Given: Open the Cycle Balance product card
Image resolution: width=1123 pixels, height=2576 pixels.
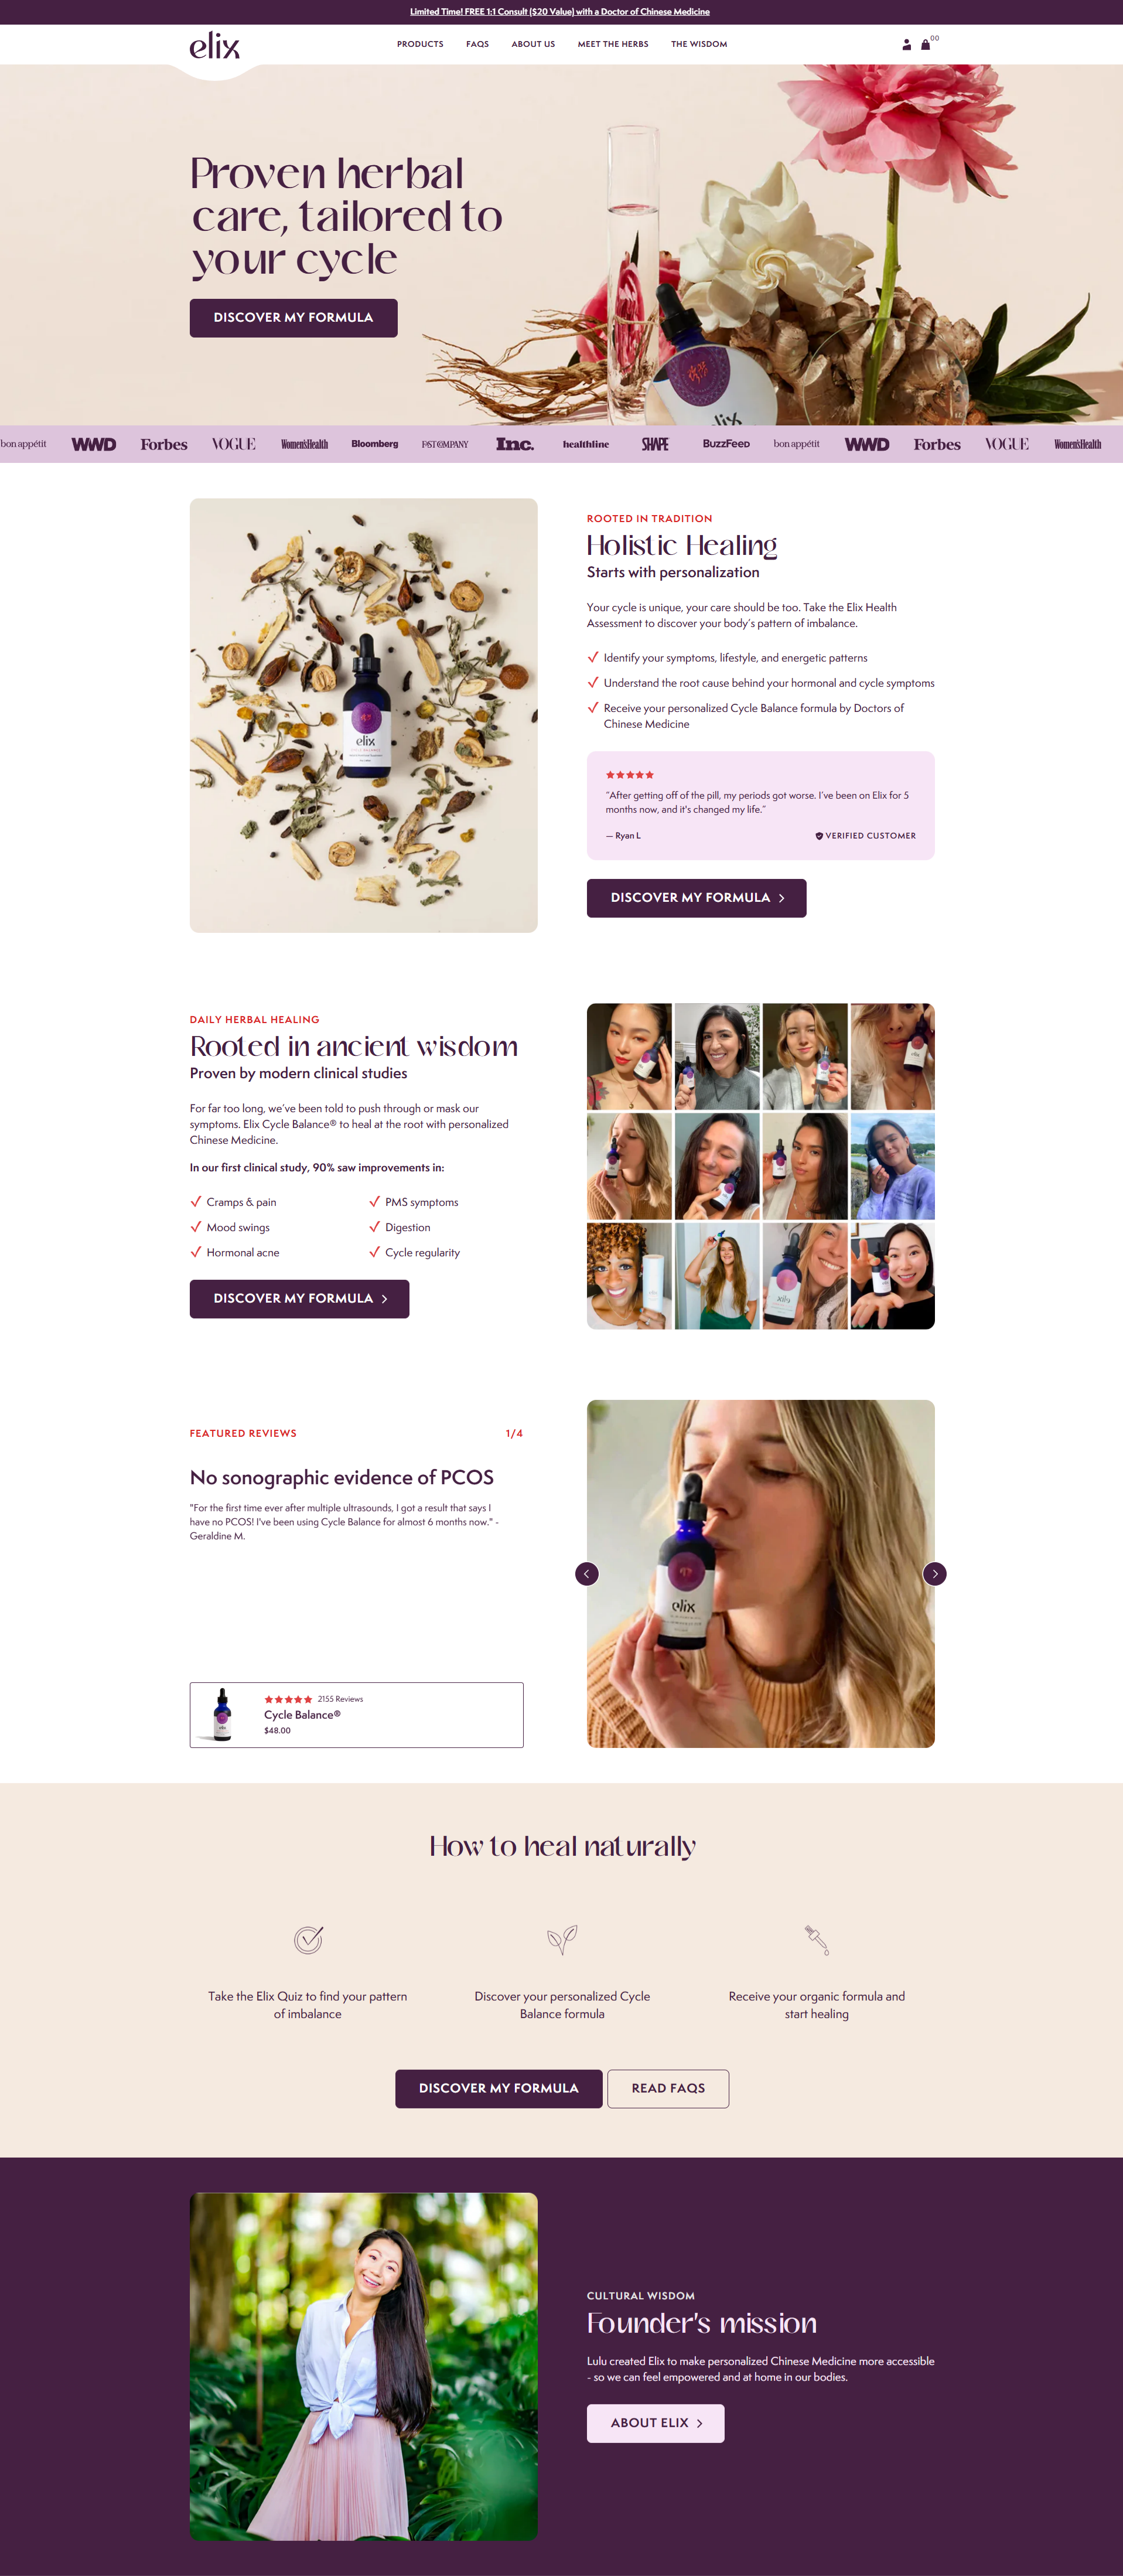Looking at the screenshot, I should pos(357,1715).
